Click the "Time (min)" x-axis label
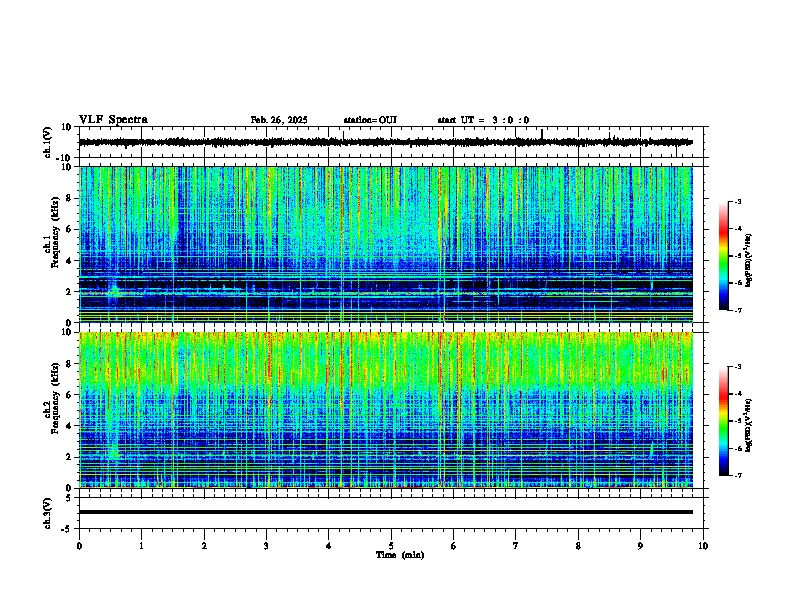The height and width of the screenshot is (612, 792). click(x=400, y=555)
